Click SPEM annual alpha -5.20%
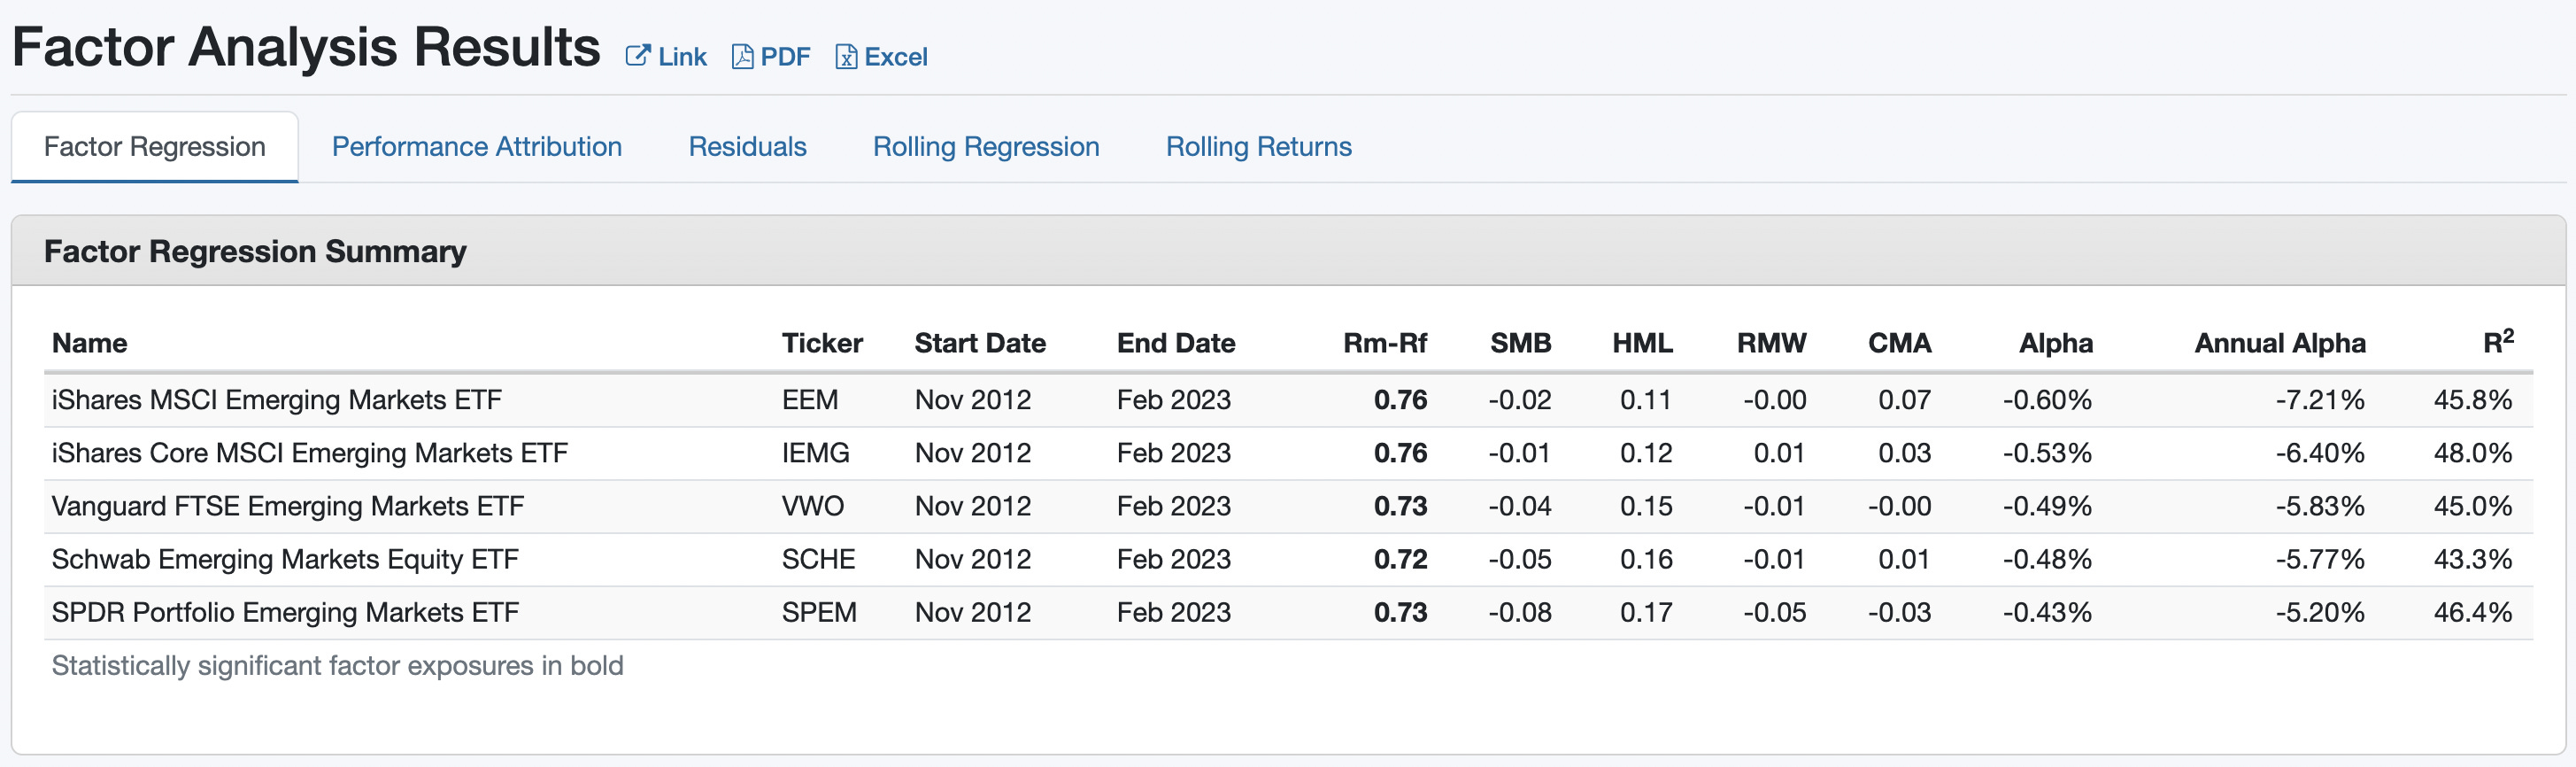 point(2320,612)
